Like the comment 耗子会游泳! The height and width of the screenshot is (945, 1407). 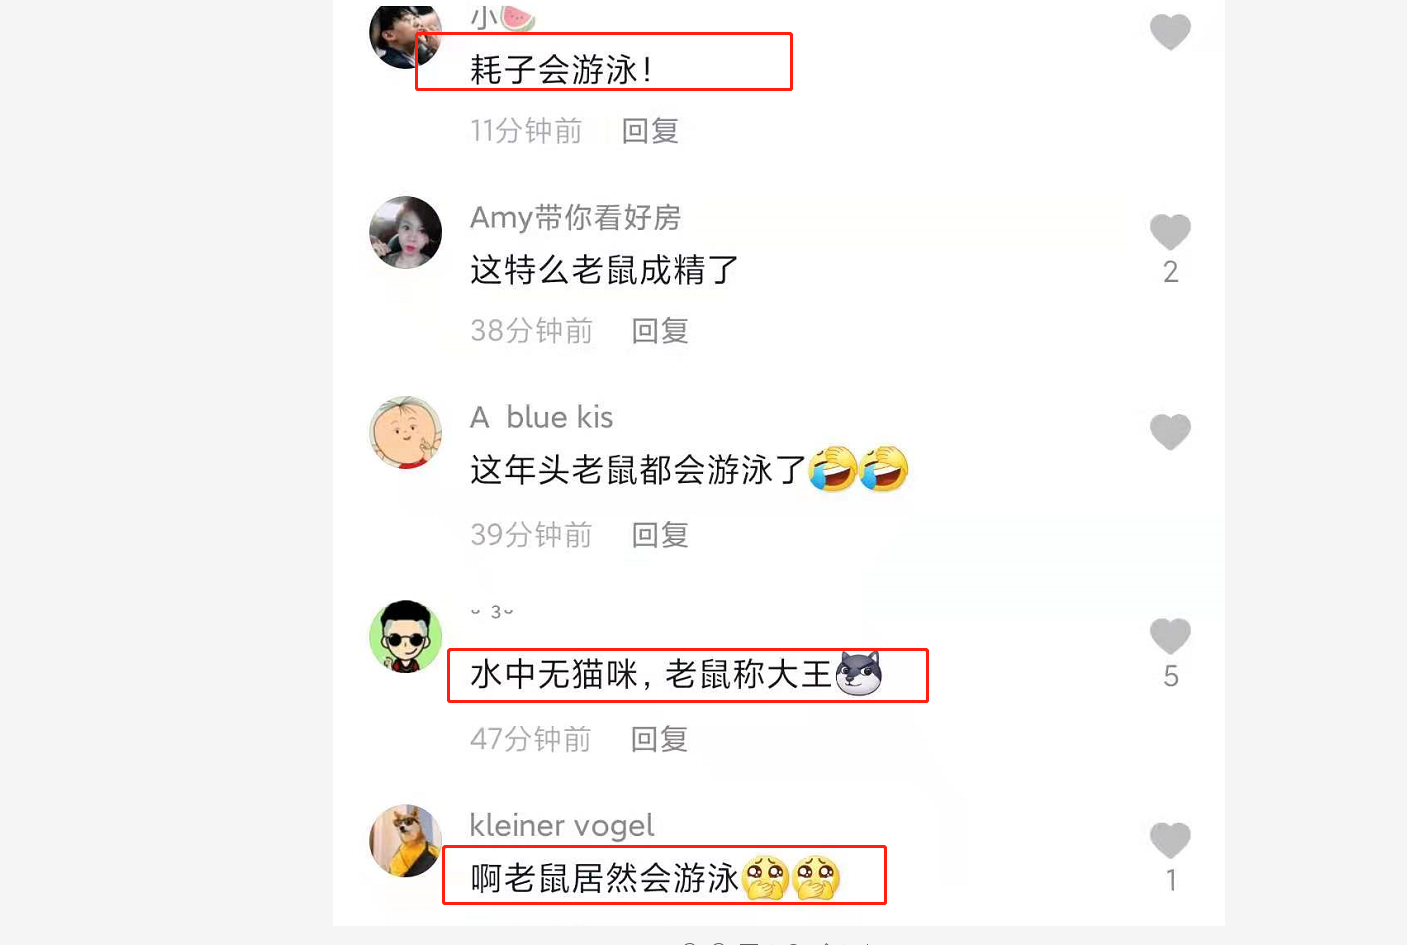[x=1170, y=32]
